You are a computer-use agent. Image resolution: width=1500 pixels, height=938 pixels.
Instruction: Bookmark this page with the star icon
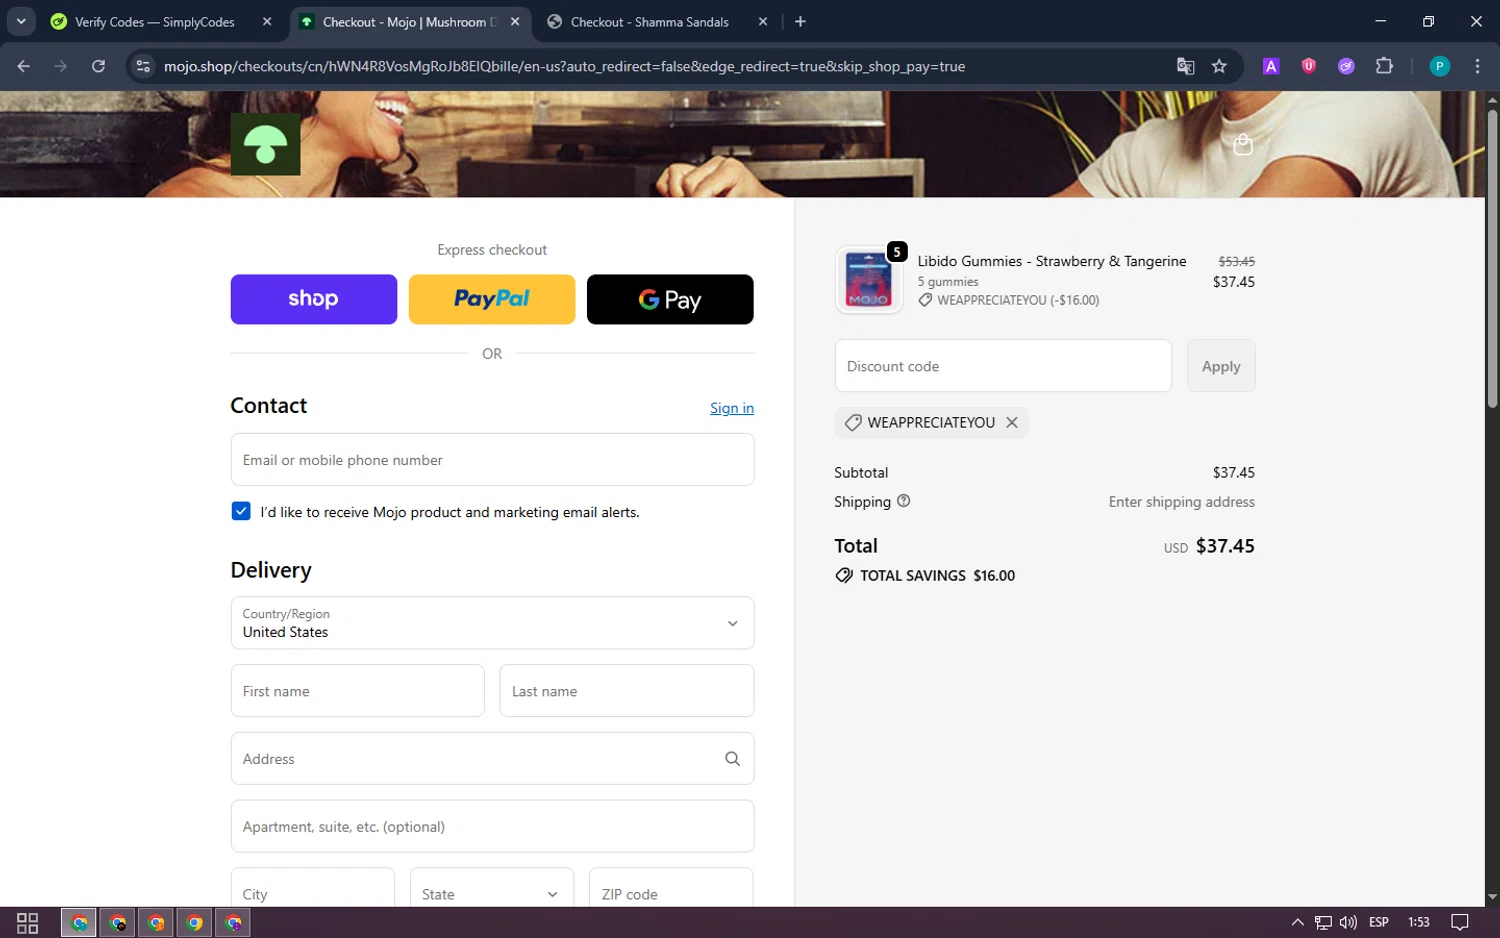1219,66
